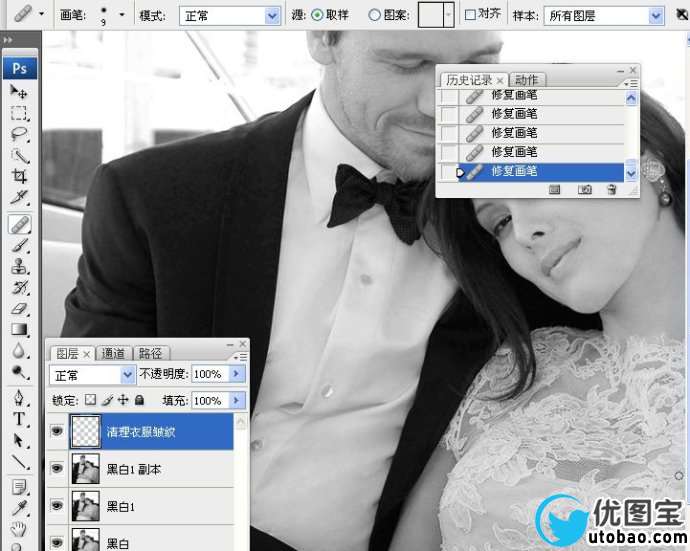Click the 不透明度 opacity value field
This screenshot has width=690, height=551.
pyautogui.click(x=210, y=374)
